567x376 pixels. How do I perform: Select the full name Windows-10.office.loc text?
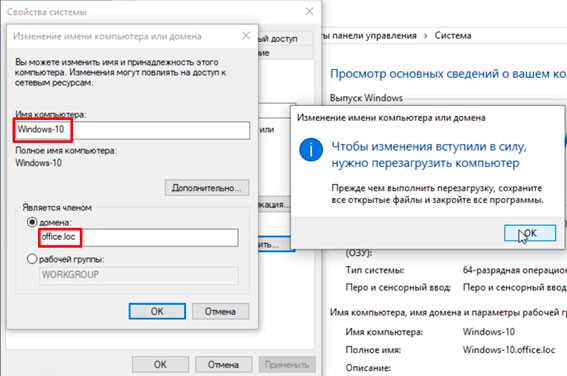pos(509,350)
